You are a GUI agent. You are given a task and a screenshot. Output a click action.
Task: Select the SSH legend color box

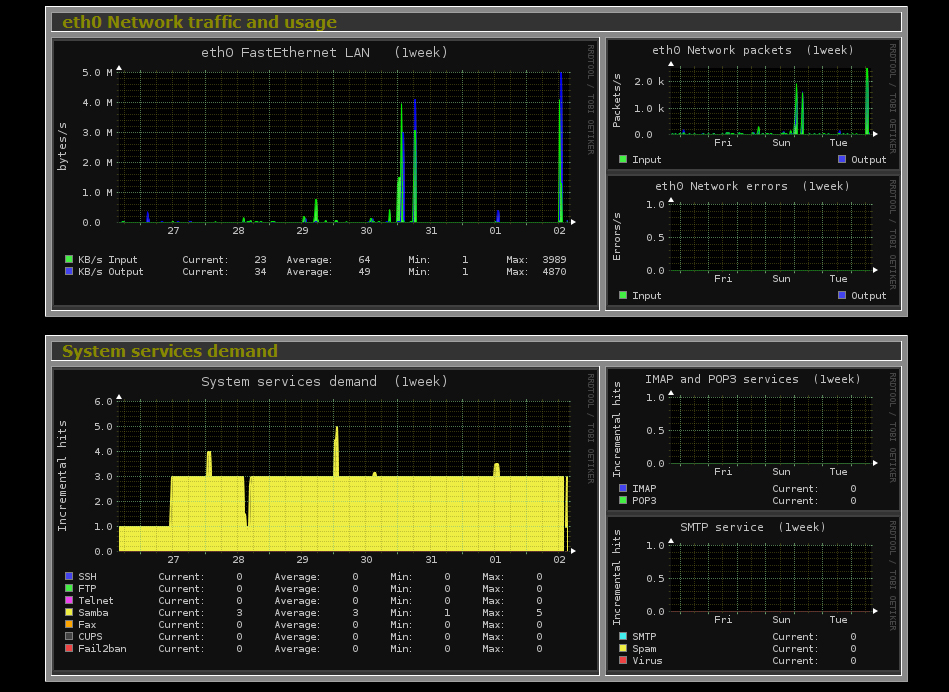[69, 576]
